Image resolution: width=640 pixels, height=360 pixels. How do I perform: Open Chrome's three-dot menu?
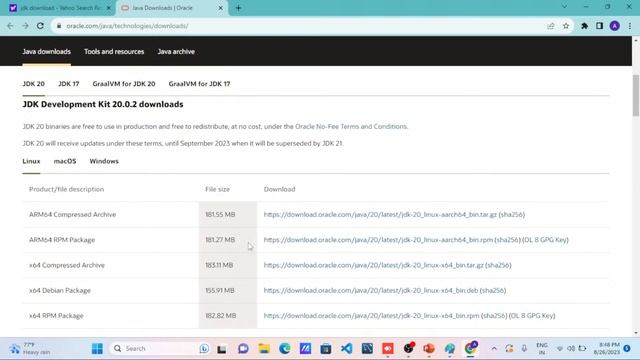630,26
